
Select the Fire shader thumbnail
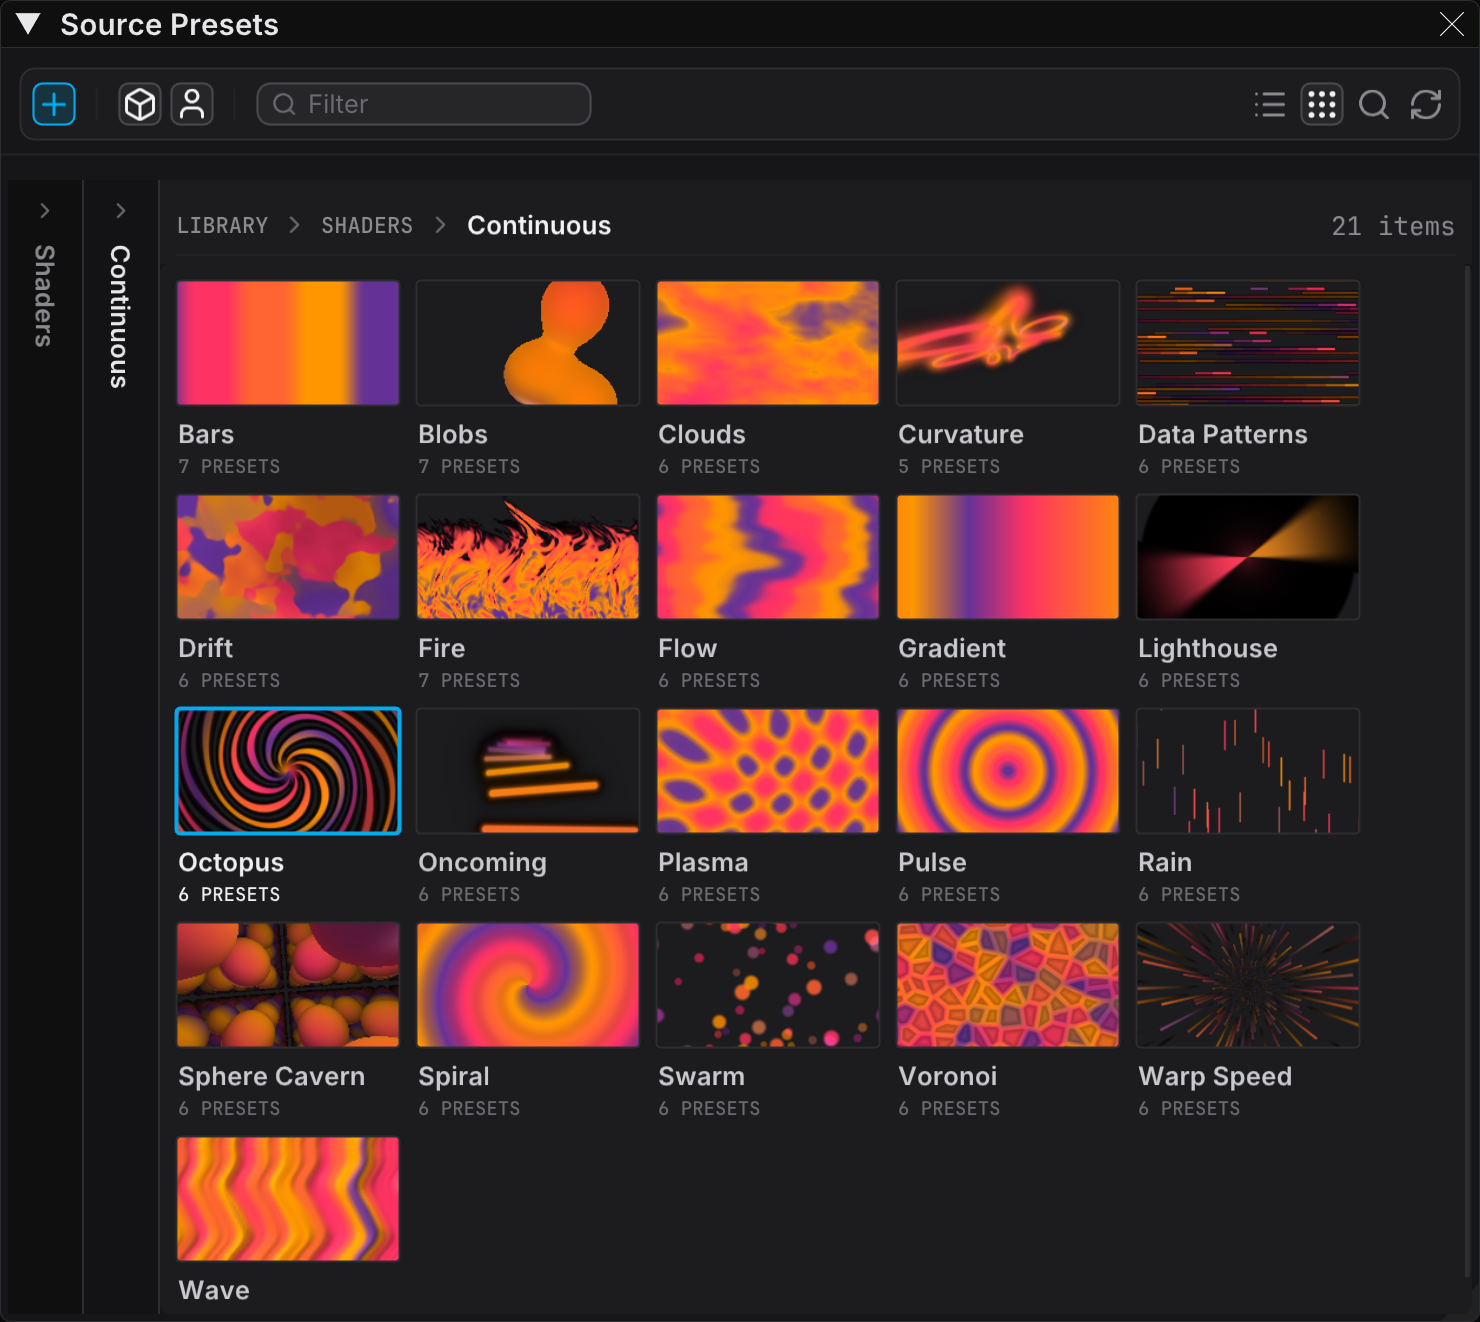pyautogui.click(x=528, y=557)
